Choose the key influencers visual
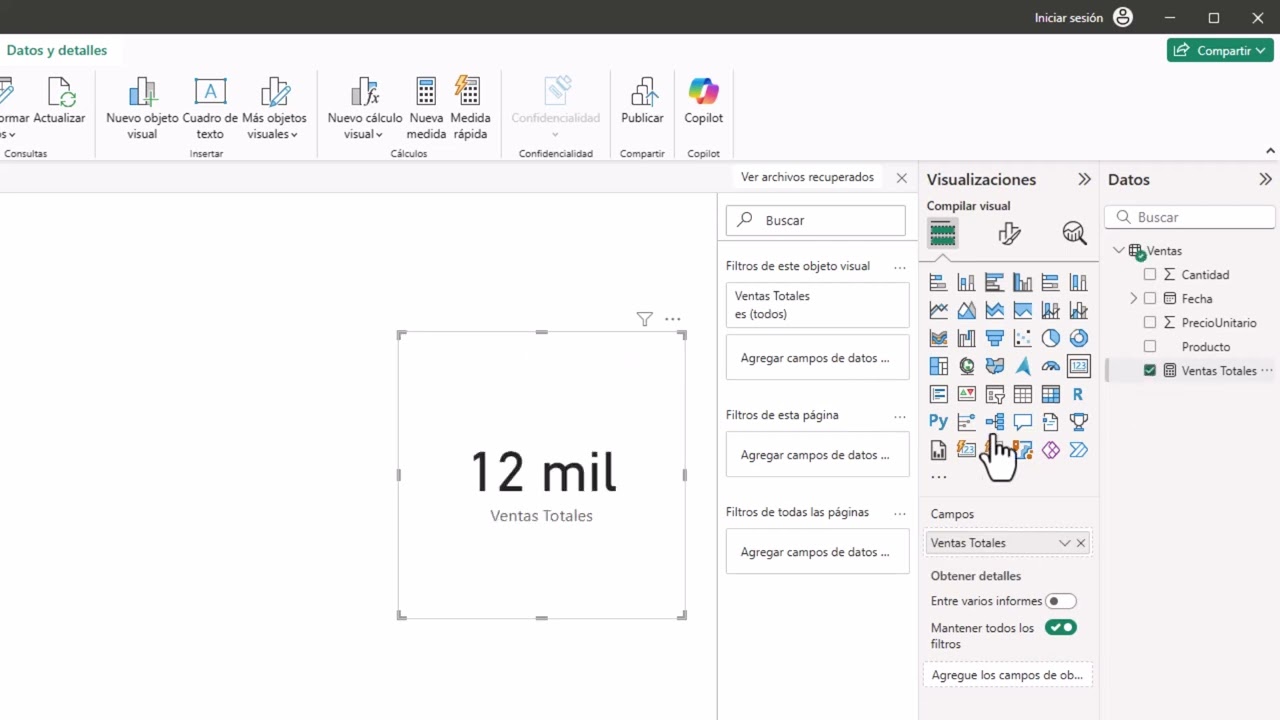The width and height of the screenshot is (1280, 720). [x=966, y=422]
